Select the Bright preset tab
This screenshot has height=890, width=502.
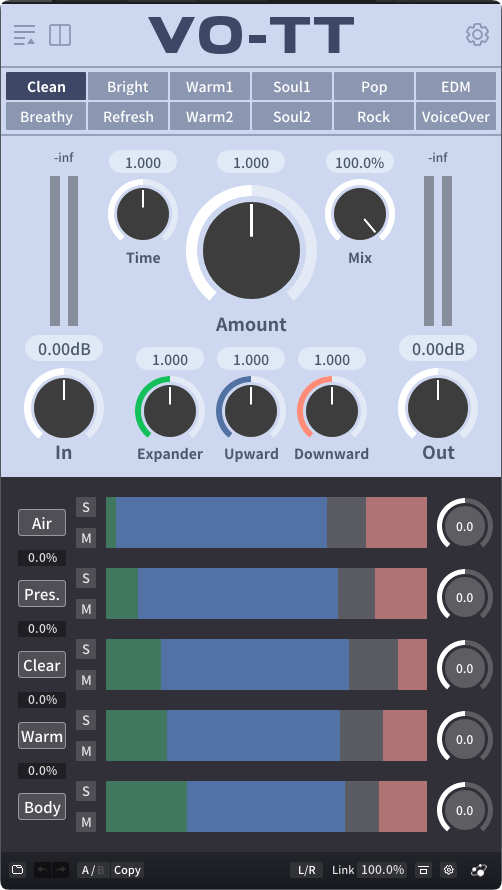tap(128, 86)
